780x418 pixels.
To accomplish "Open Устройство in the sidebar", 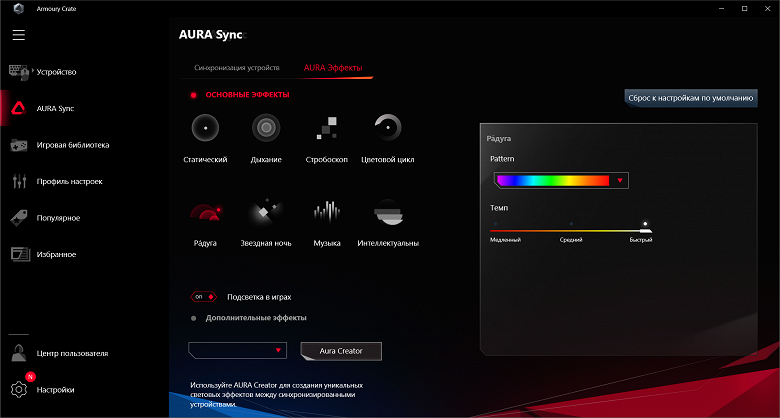I will pyautogui.click(x=56, y=72).
